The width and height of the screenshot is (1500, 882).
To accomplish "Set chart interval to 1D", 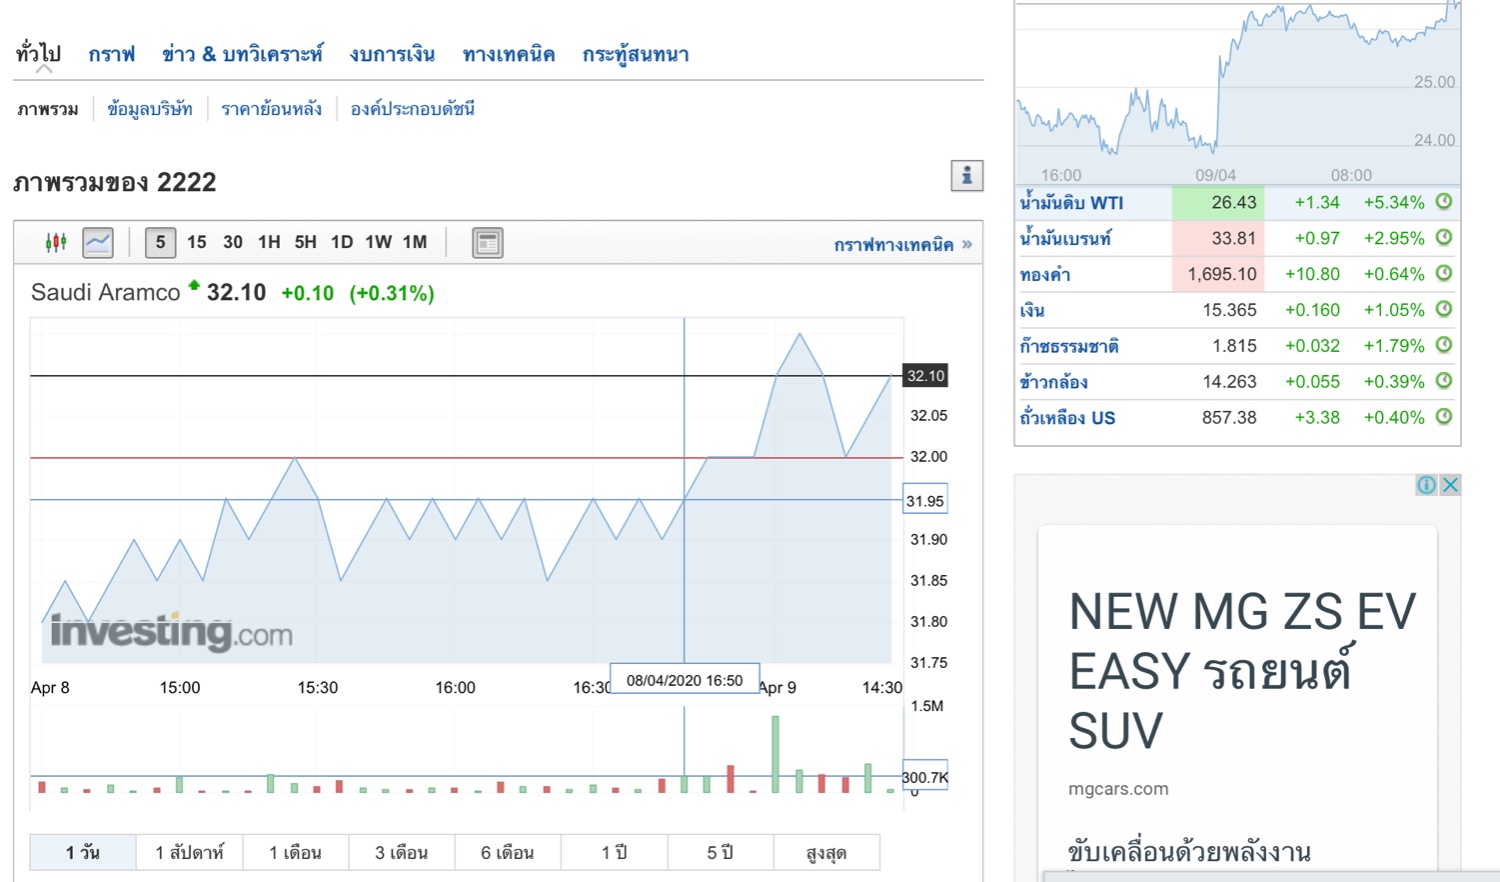I will point(342,242).
